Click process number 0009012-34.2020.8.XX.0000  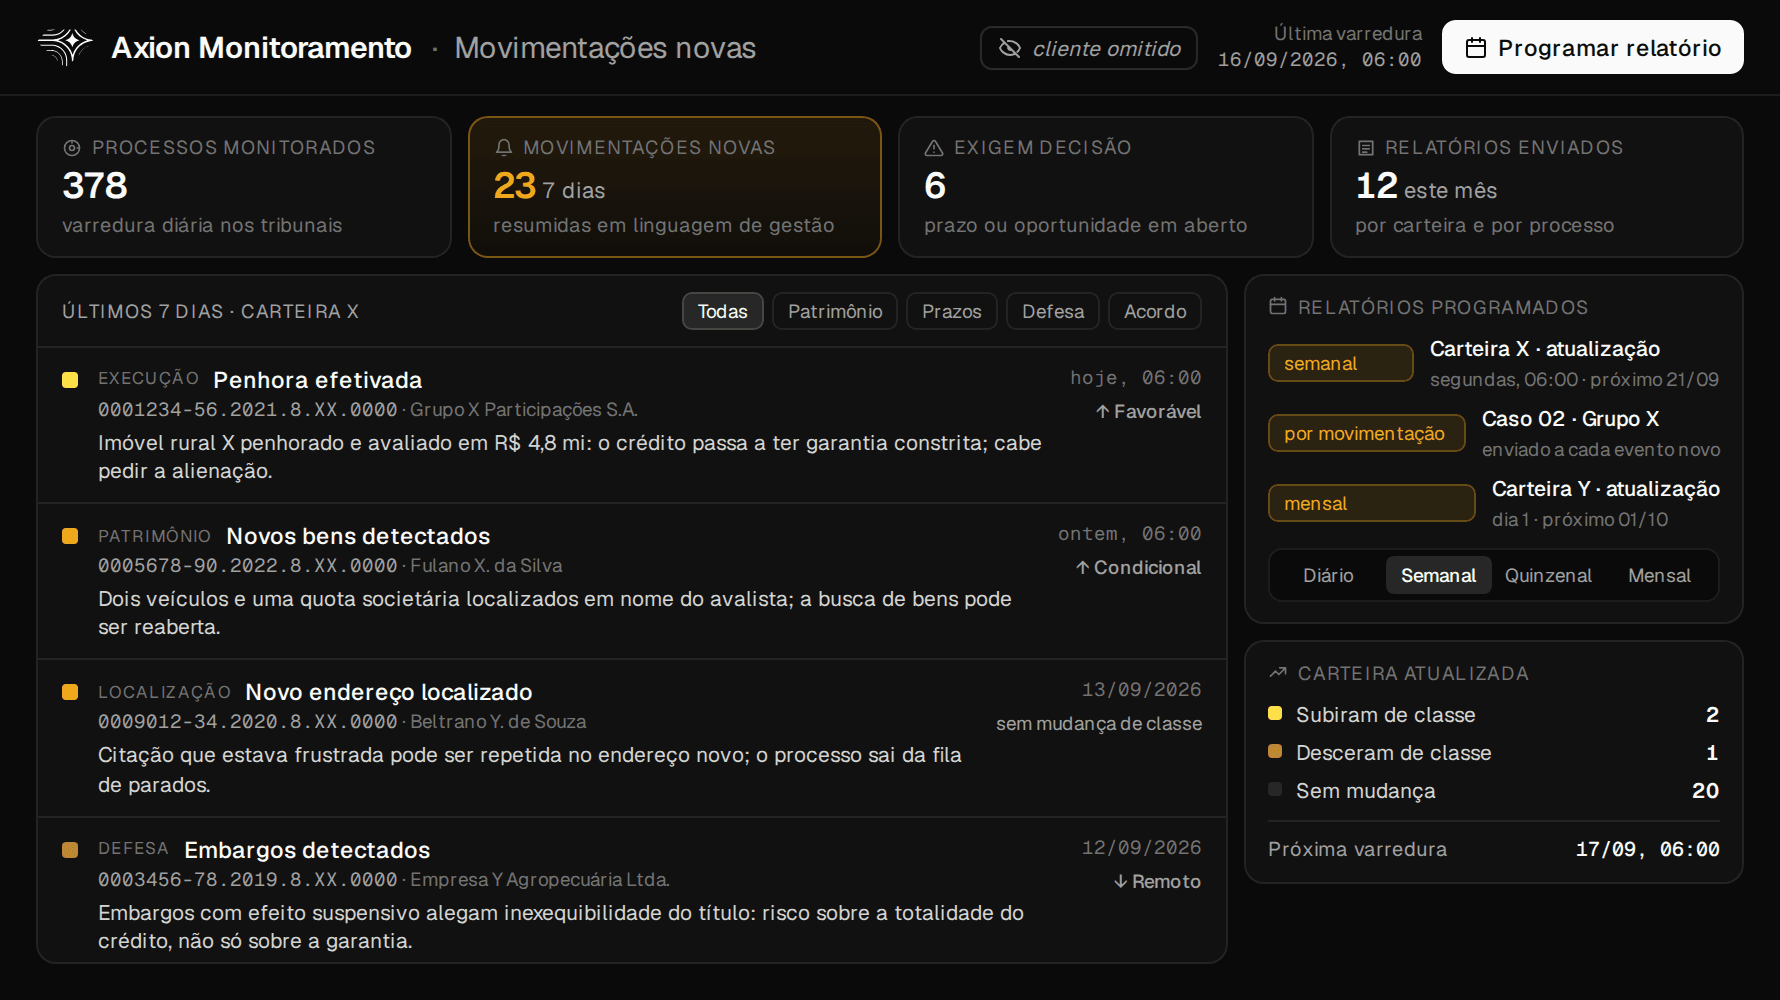[x=248, y=722]
